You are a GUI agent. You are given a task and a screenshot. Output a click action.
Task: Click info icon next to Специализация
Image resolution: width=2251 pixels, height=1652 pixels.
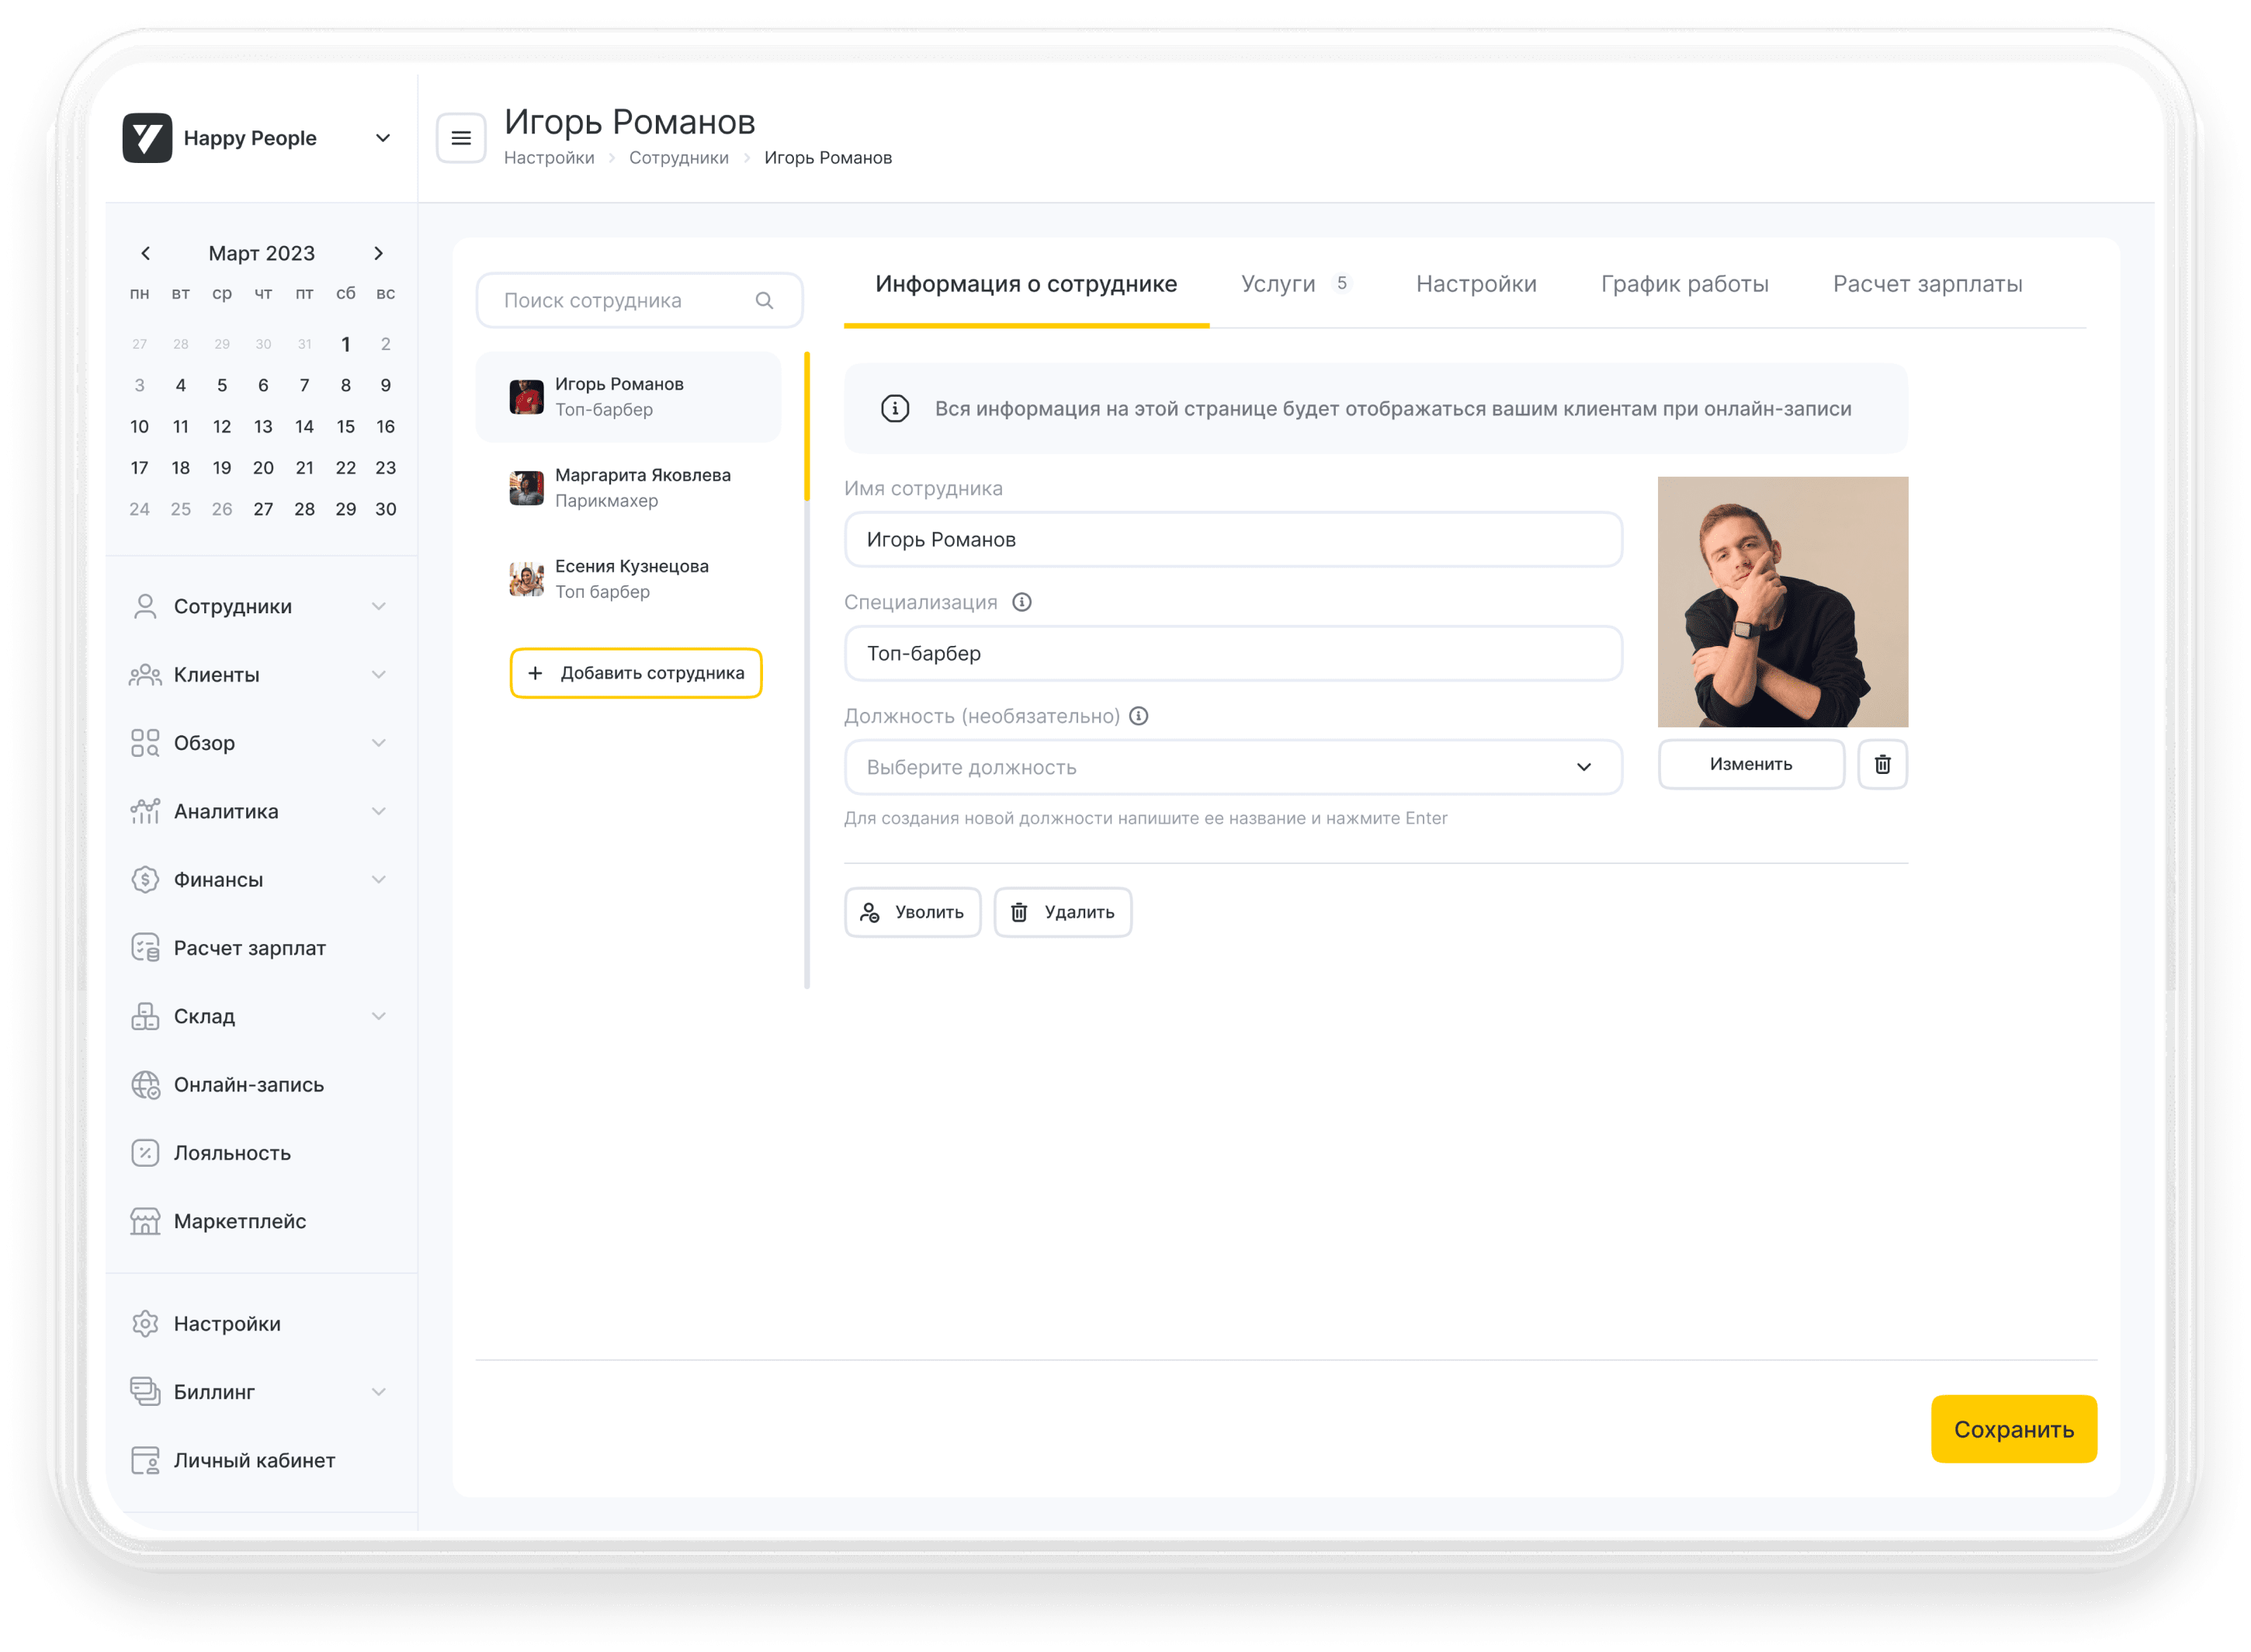pyautogui.click(x=1021, y=603)
